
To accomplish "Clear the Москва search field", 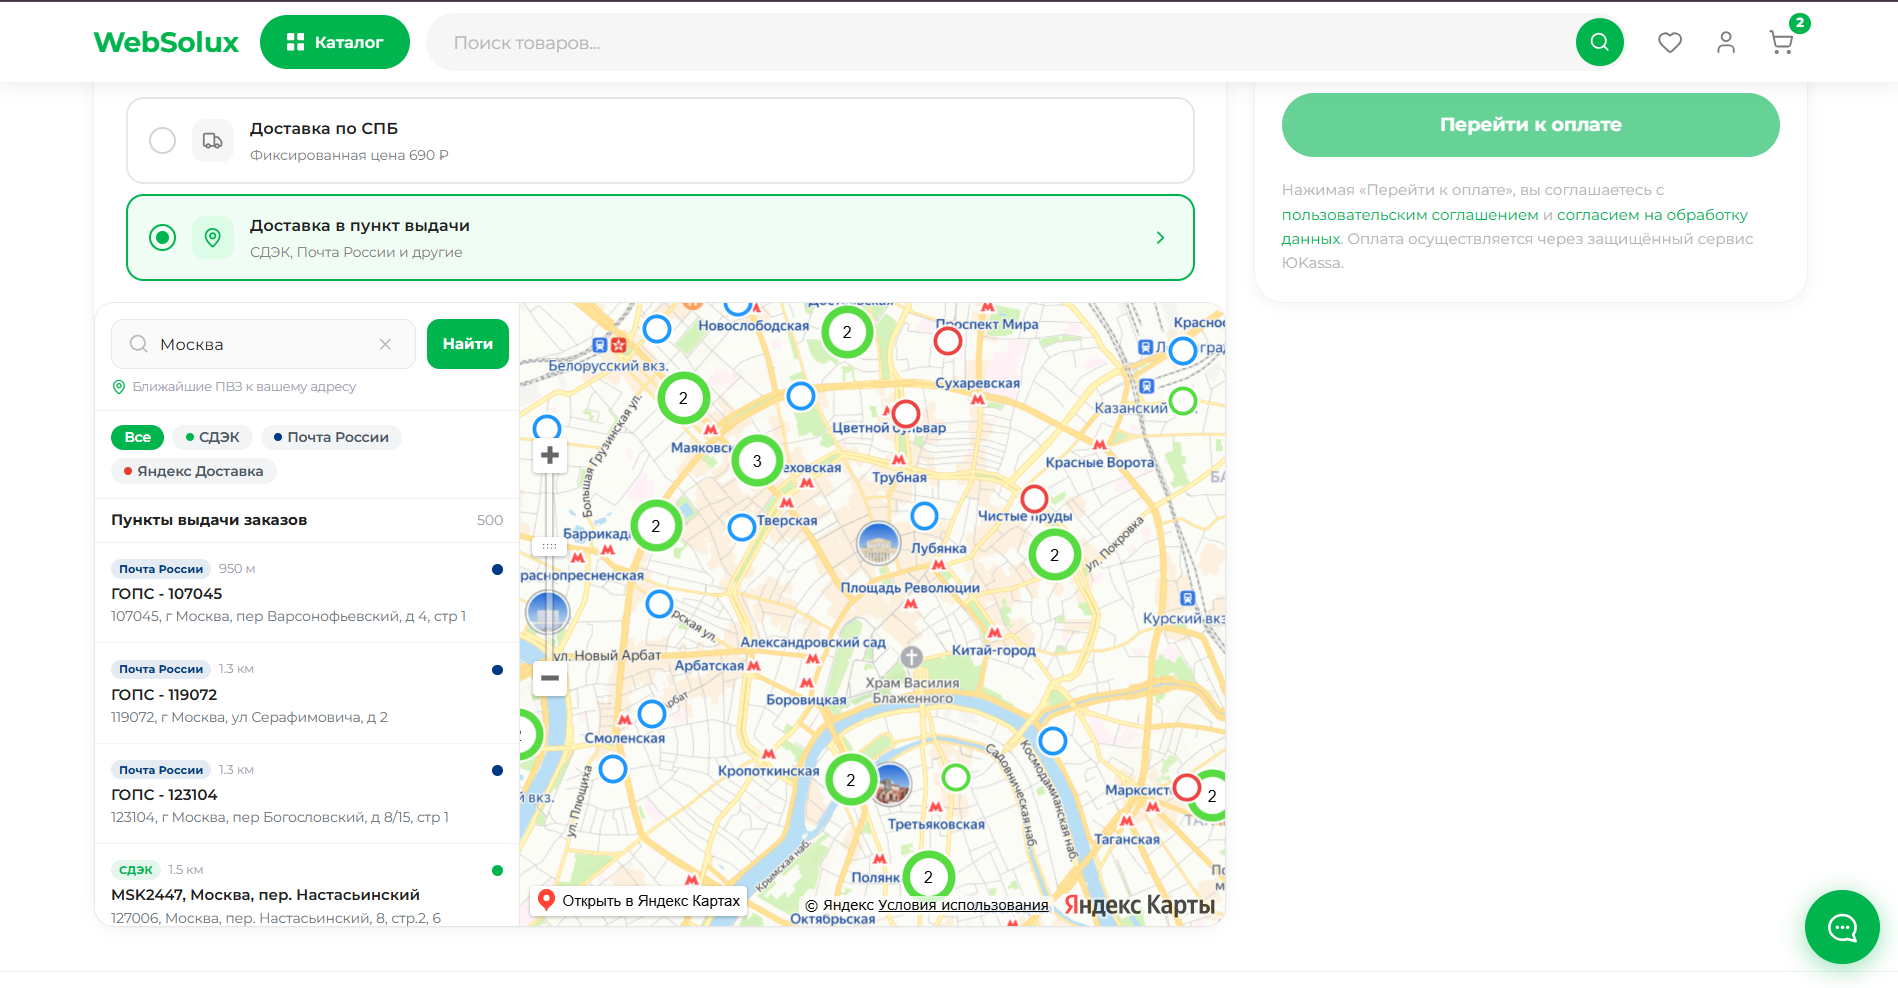I will pyautogui.click(x=385, y=344).
